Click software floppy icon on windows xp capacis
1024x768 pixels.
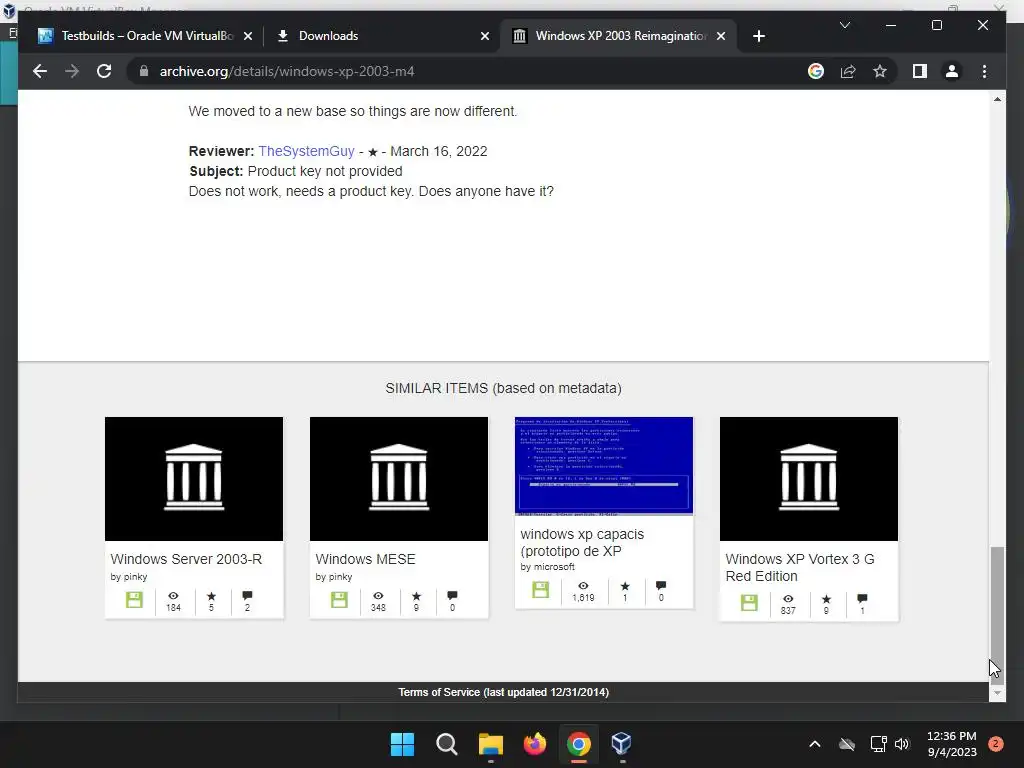540,590
